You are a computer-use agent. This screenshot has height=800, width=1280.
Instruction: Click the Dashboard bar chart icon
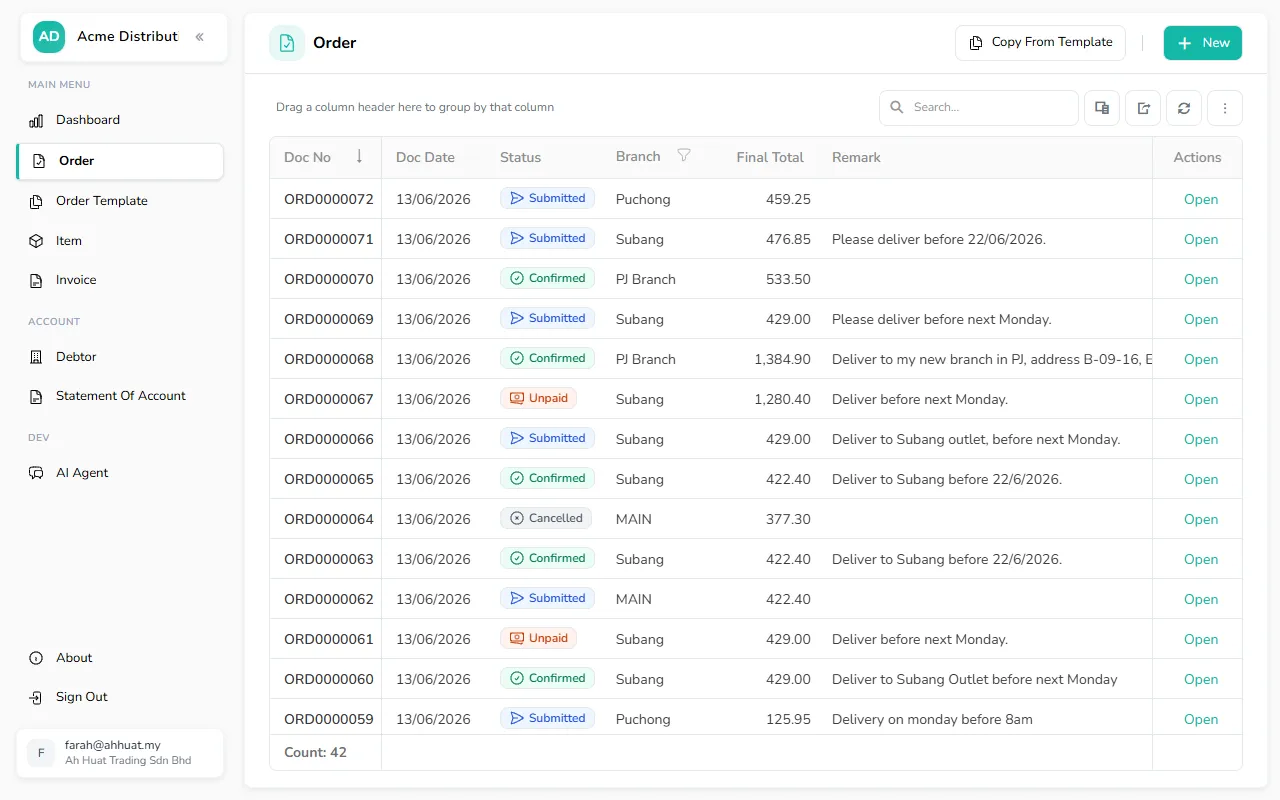(36, 121)
